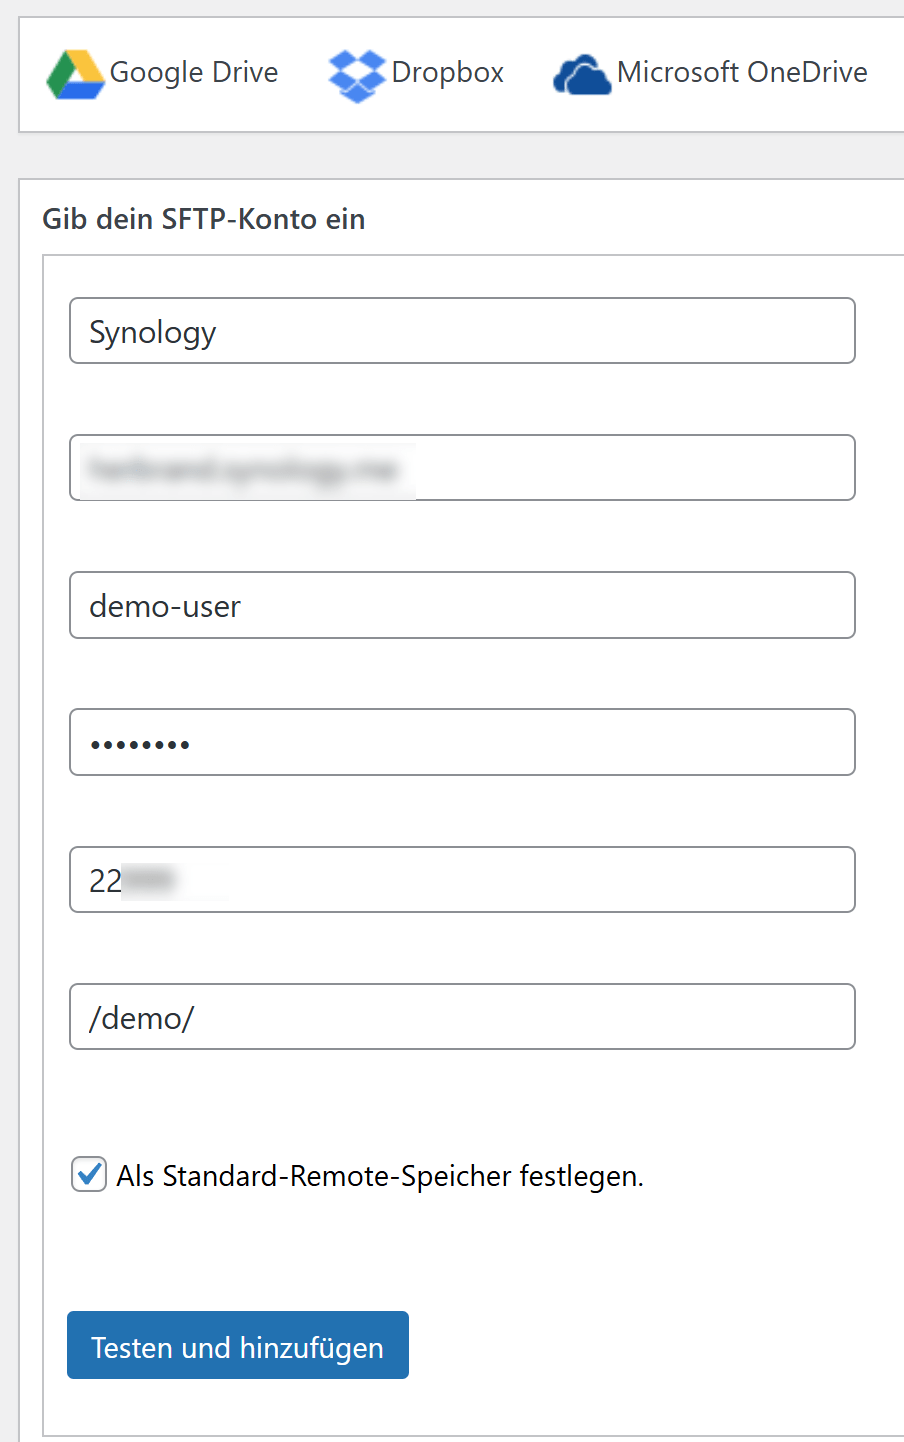Click the password bullet dots
This screenshot has height=1442, width=904.
[x=140, y=744]
